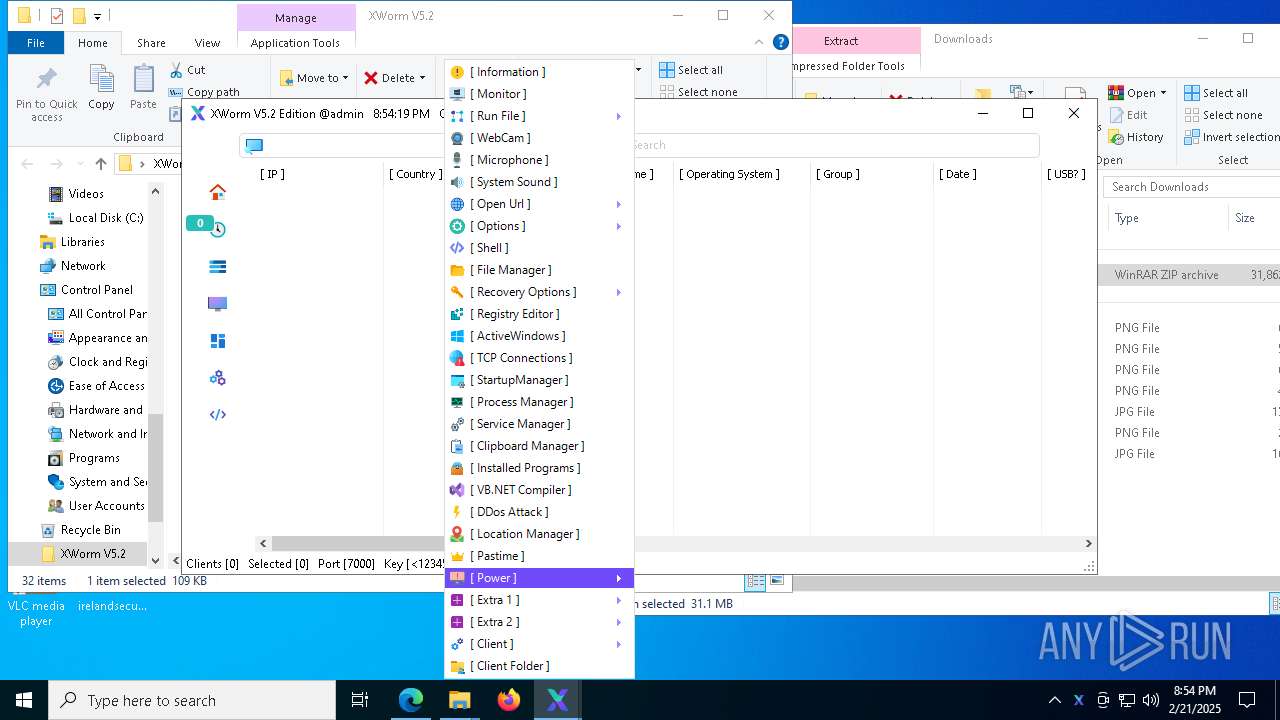Click the Monitor menu item
Screen dimensions: 1280x720
(539, 94)
